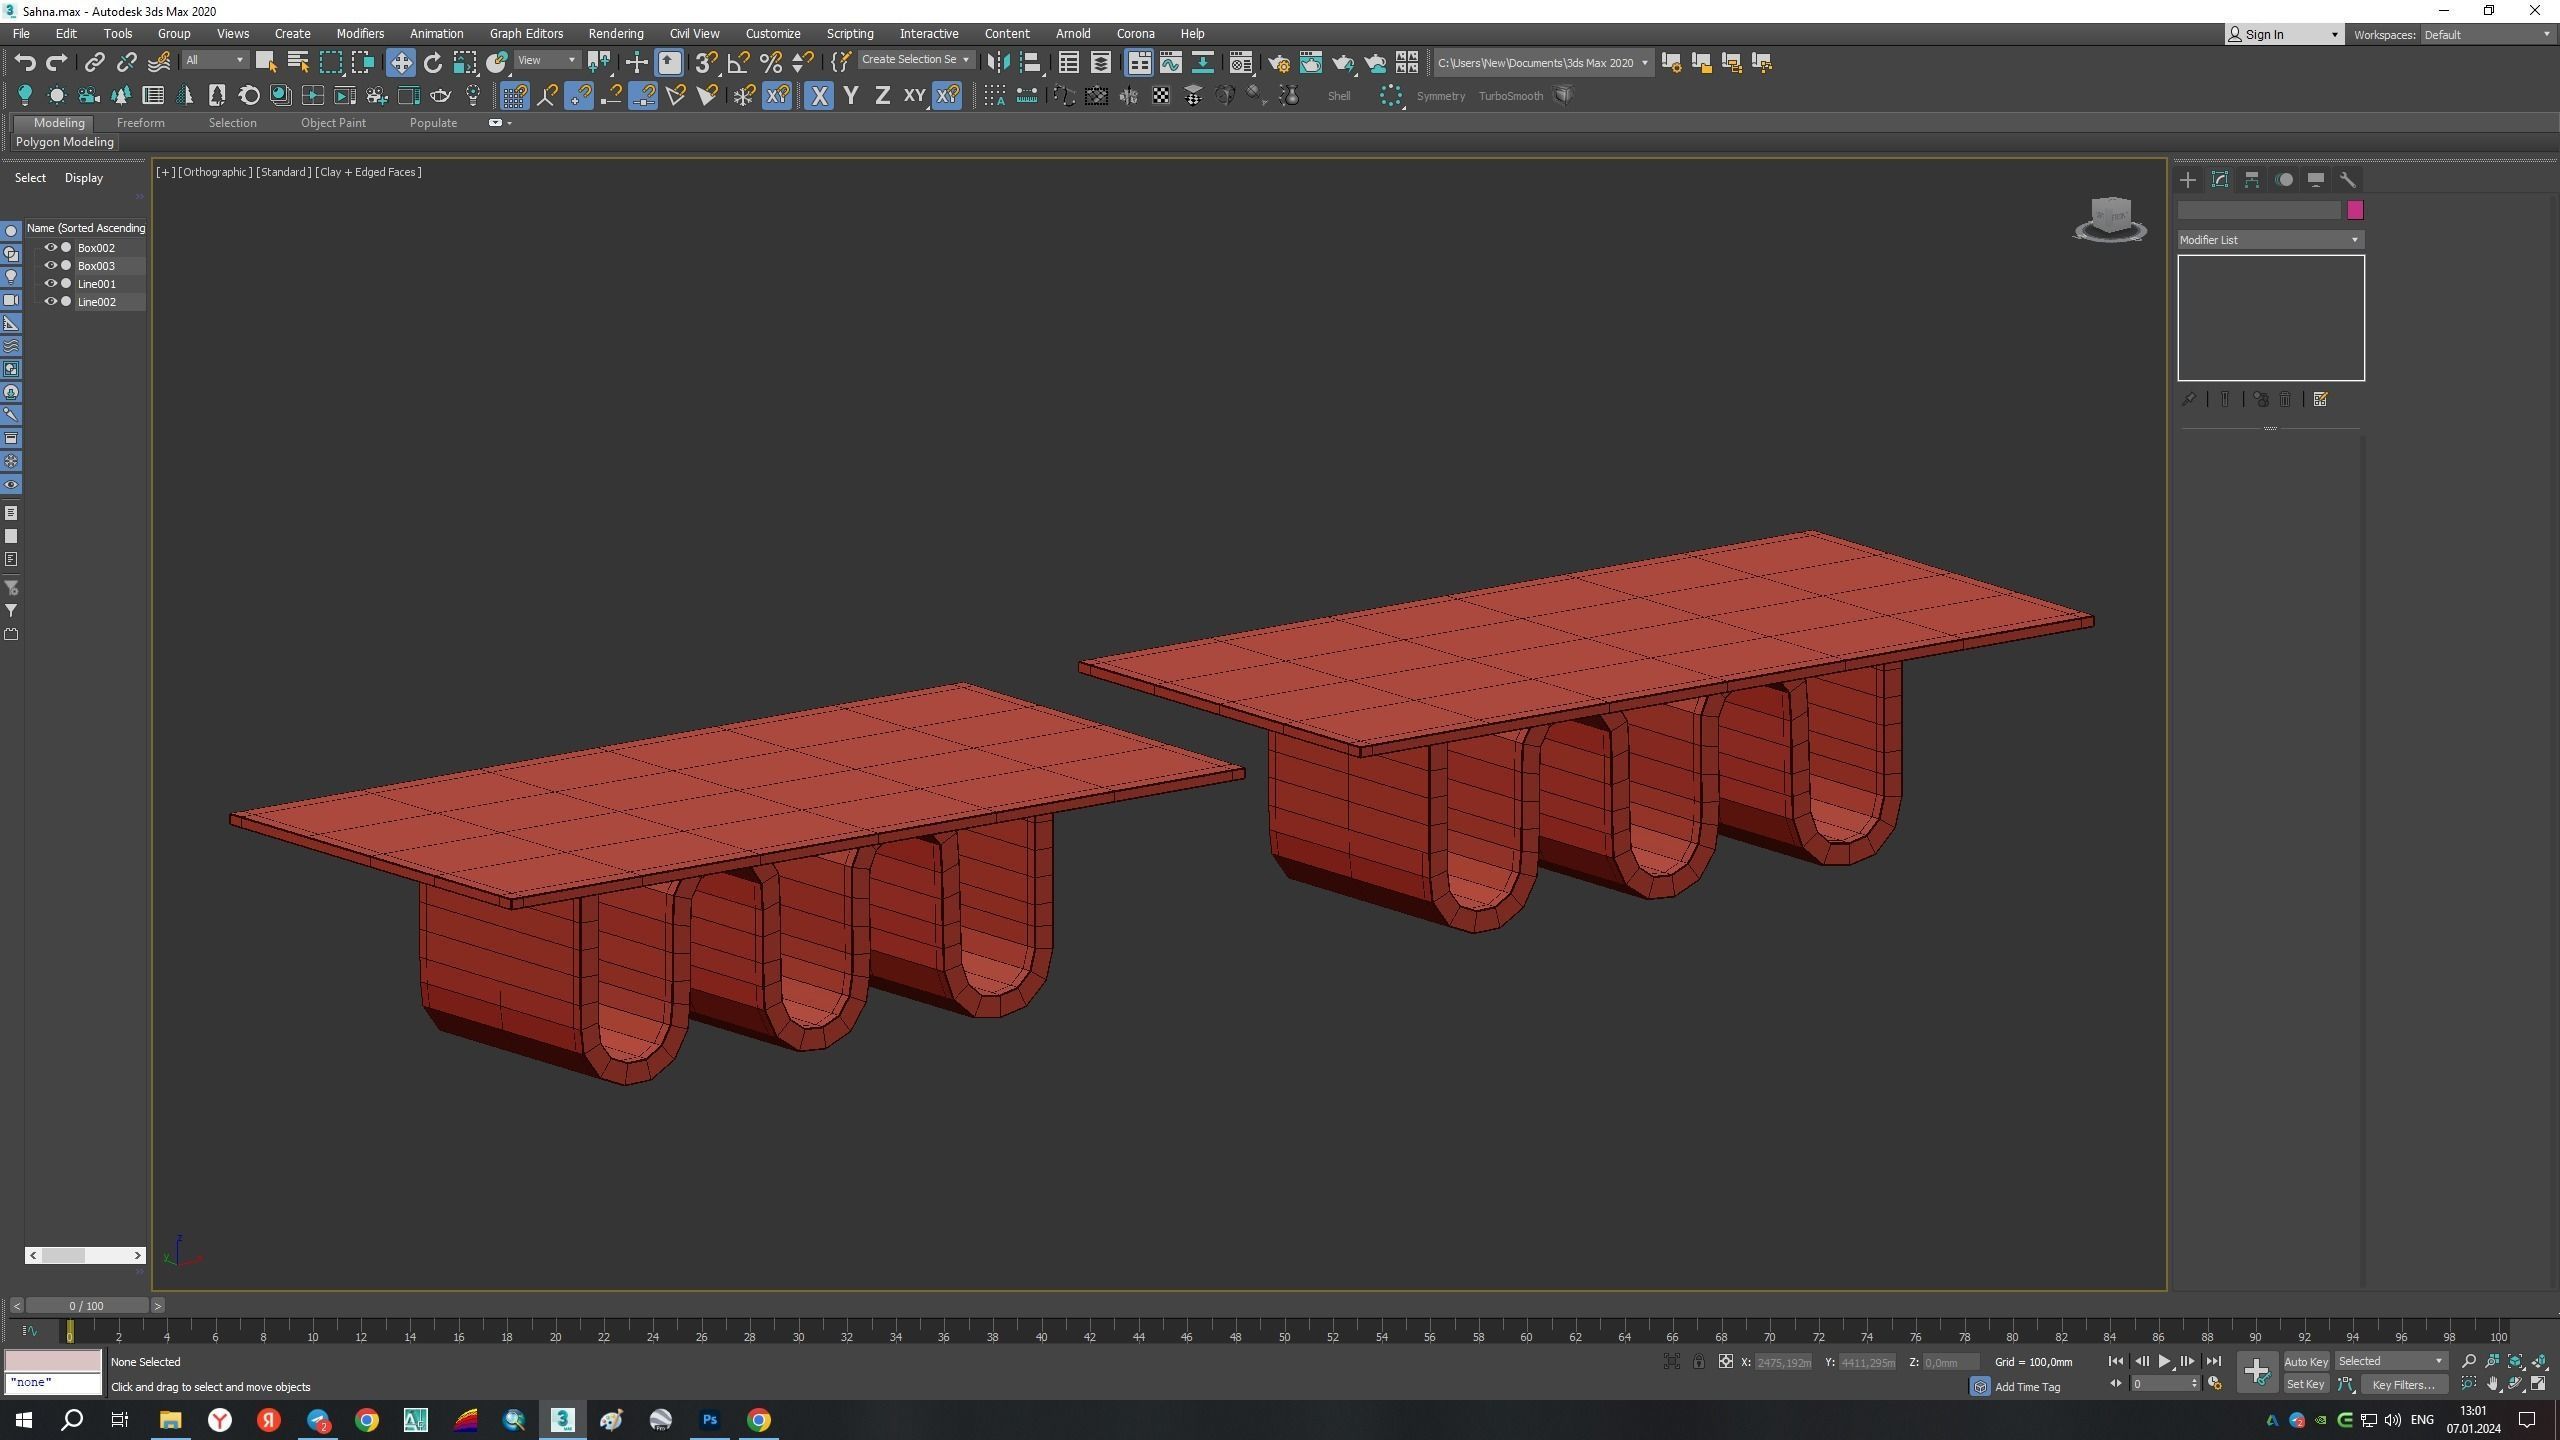This screenshot has height=1440, width=2560.
Task: Activate the Select and Move tool
Action: pos(400,63)
